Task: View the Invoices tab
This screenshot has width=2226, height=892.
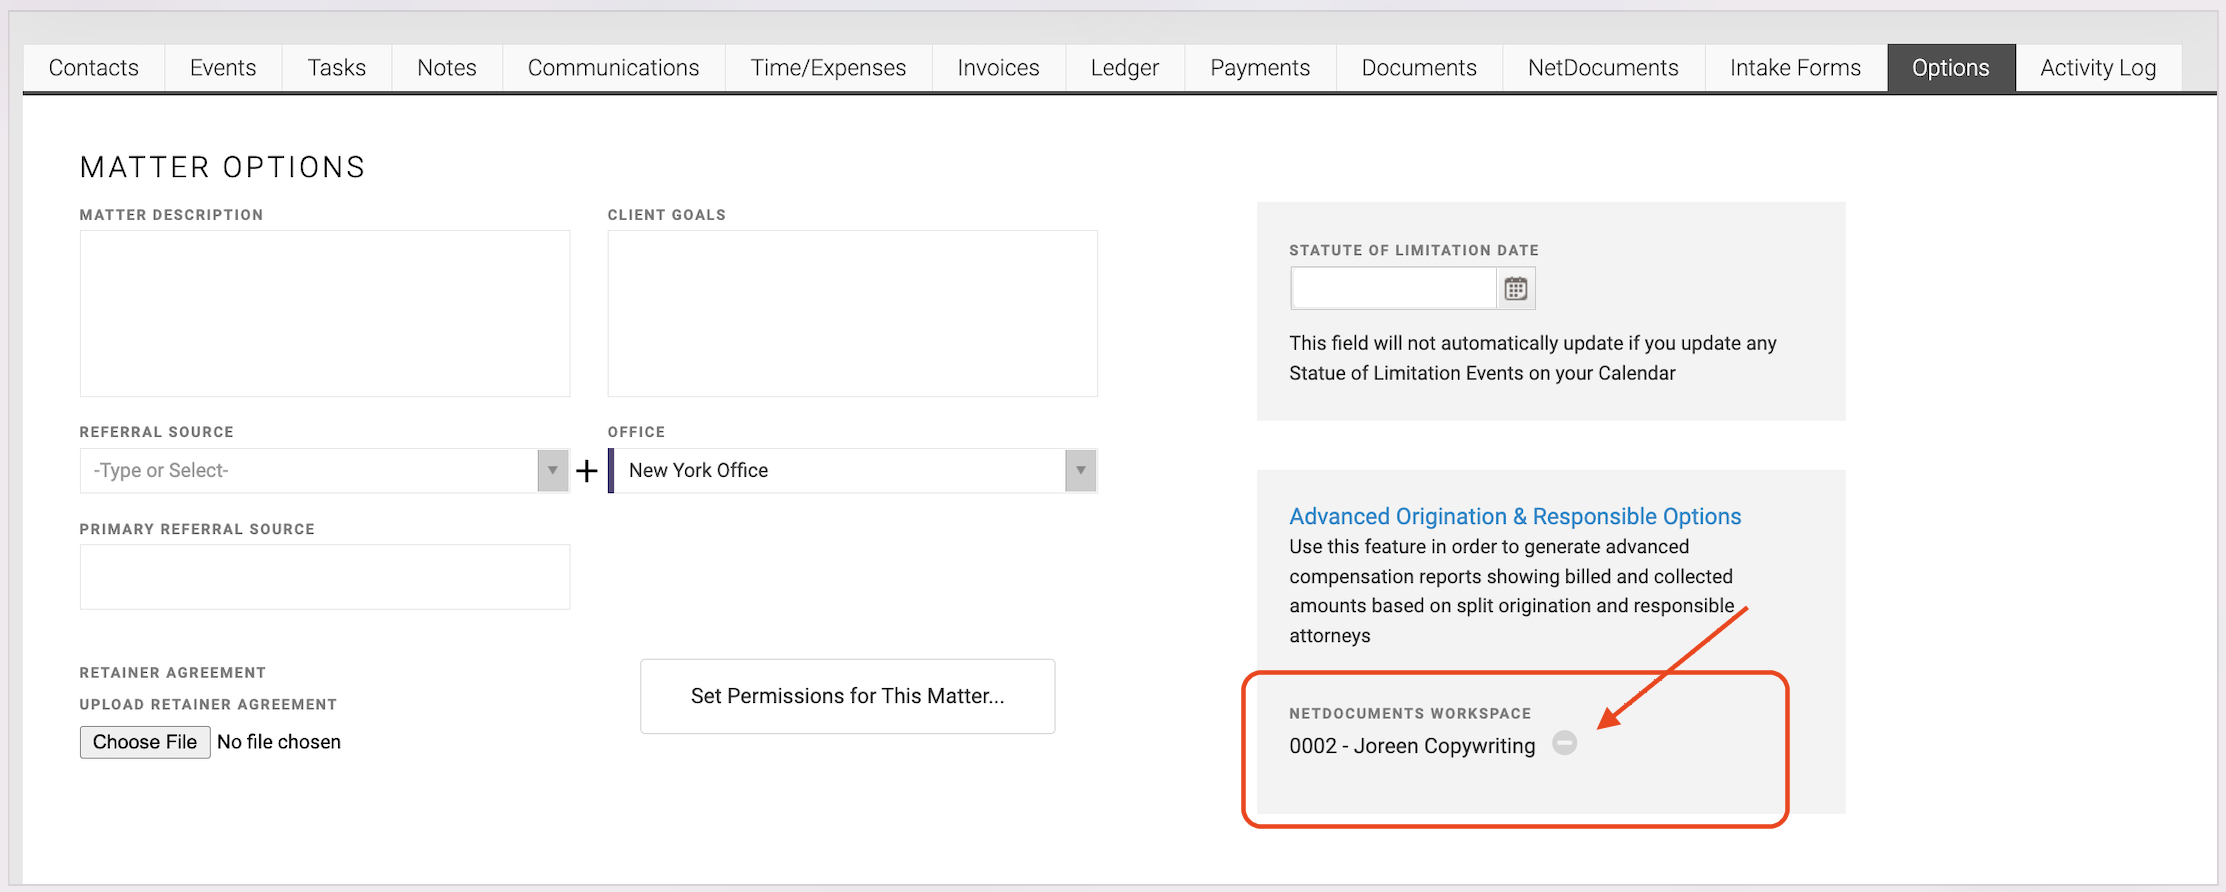Action: pyautogui.click(x=999, y=68)
